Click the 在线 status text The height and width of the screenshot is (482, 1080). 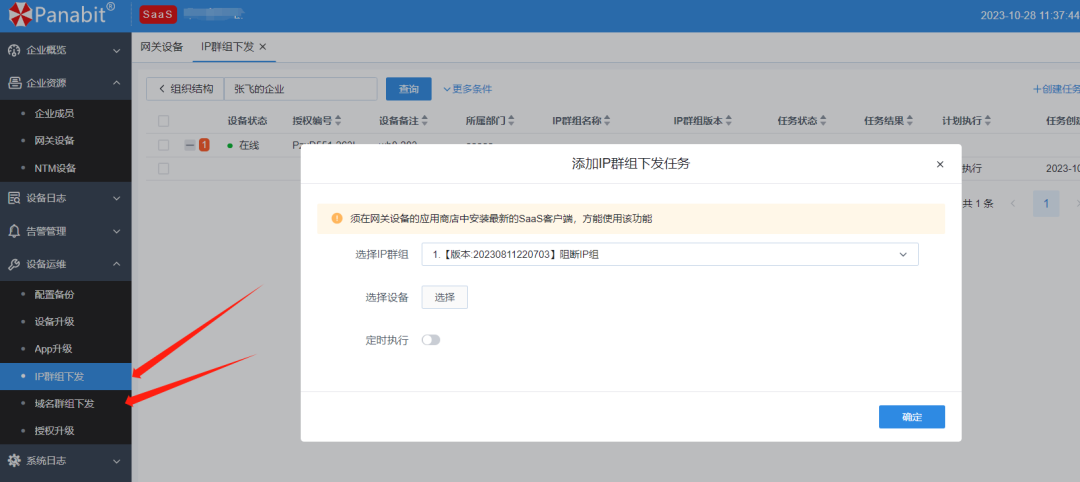249,145
